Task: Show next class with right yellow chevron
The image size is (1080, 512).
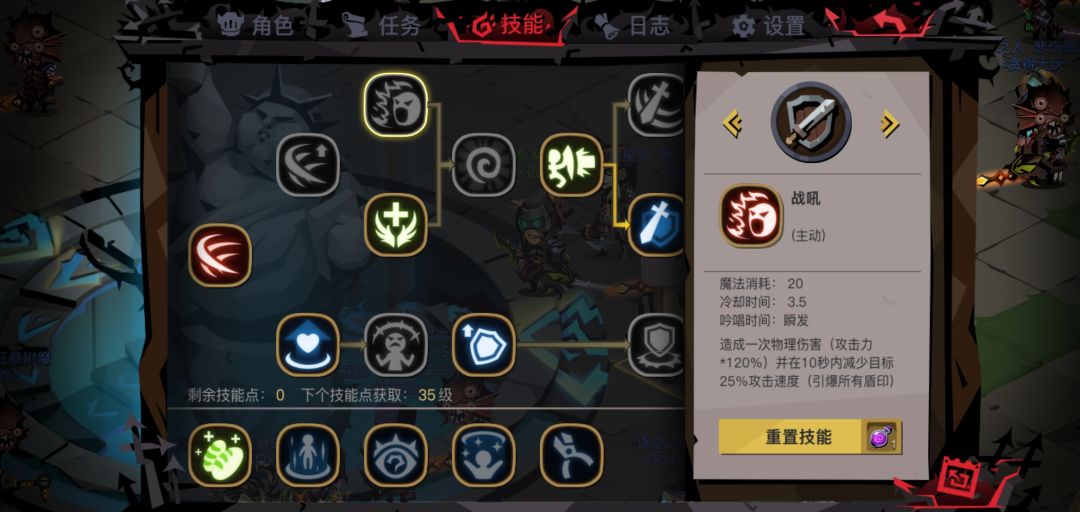Action: click(890, 123)
